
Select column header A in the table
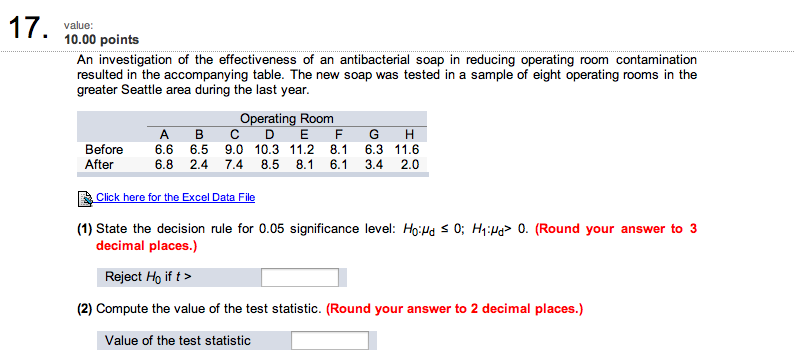pos(164,135)
